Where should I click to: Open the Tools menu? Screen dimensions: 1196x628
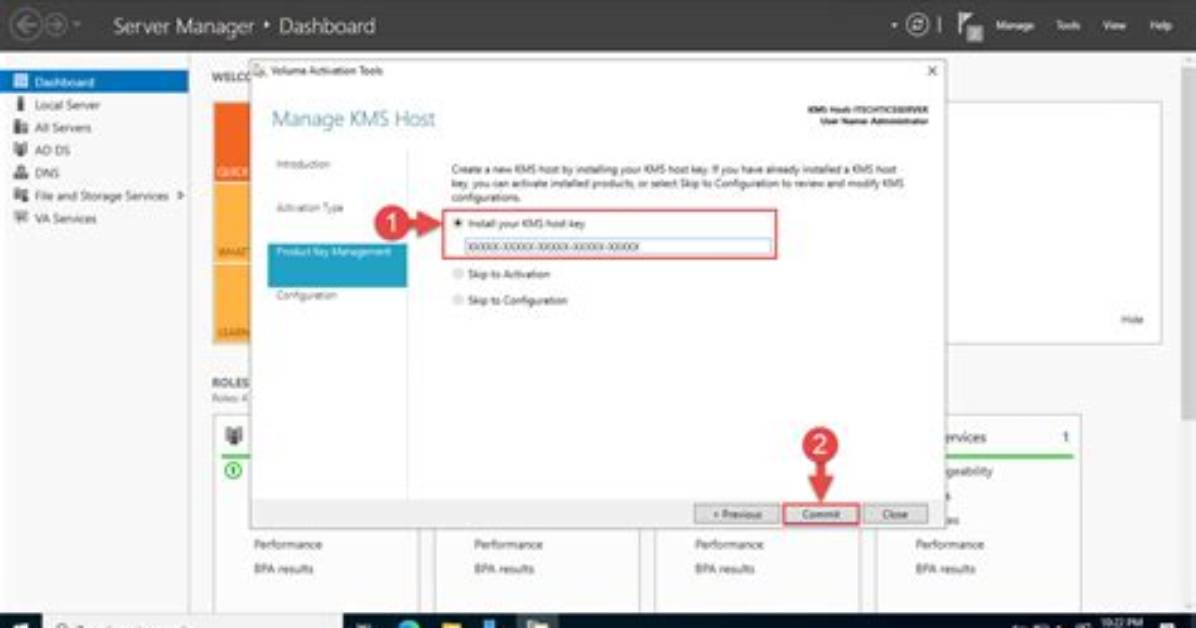[1068, 25]
